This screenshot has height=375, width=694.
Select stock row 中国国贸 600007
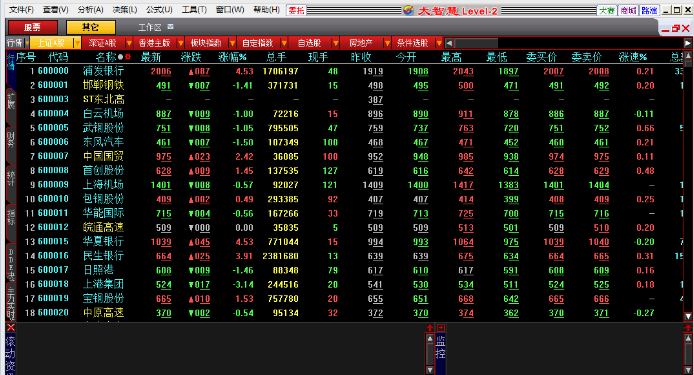350,156
